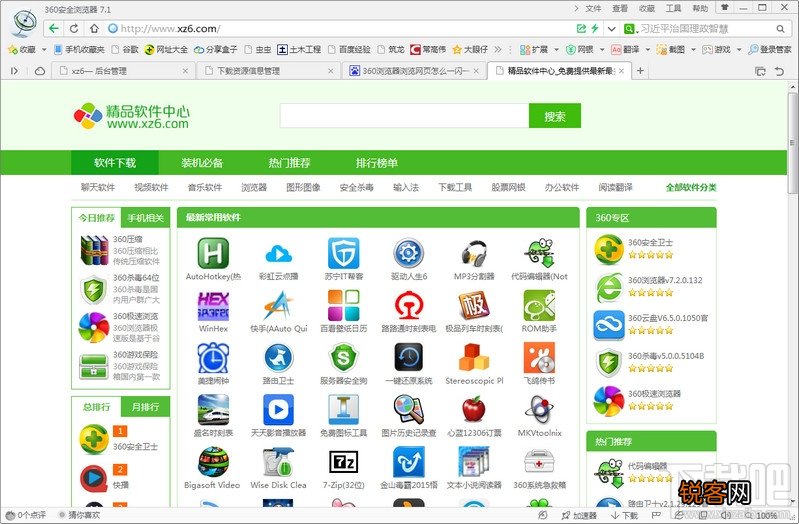799x524 pixels.
Task: Select the 装机必备 navigation tab
Action: click(202, 163)
